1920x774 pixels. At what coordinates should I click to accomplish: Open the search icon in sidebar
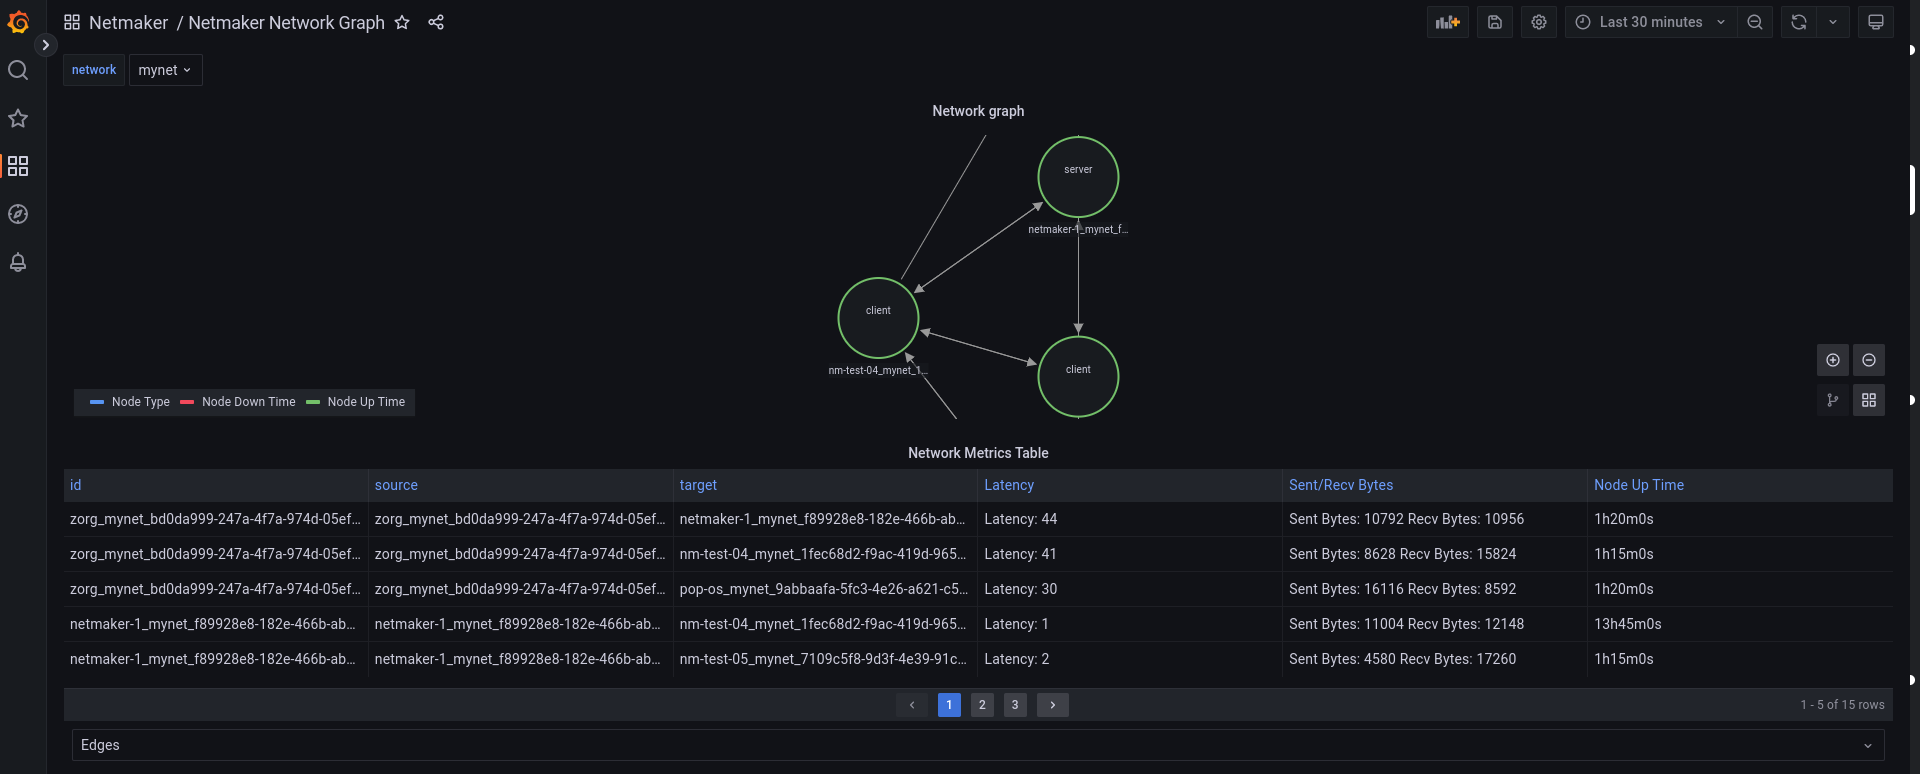pyautogui.click(x=18, y=70)
